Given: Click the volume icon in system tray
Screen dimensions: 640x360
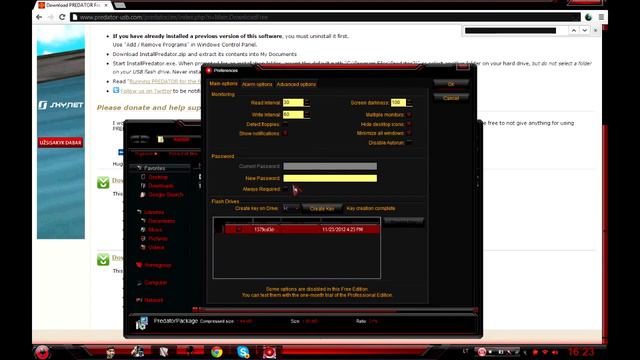Looking at the screenshot, I should point(555,352).
